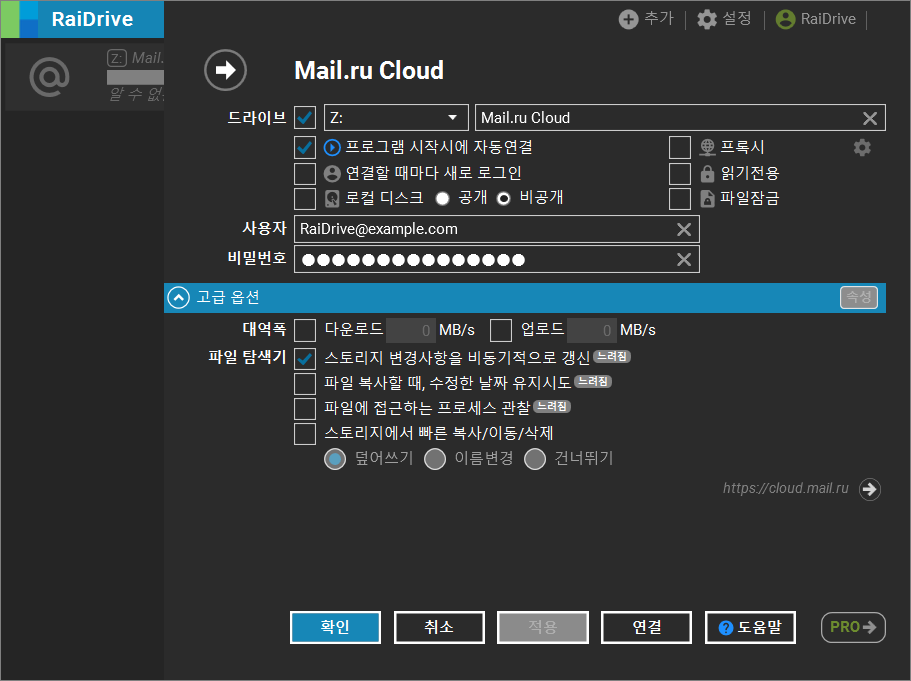Viewport: 911px width, 681px height.
Task: Click the PRO upgrade button
Action: (853, 628)
